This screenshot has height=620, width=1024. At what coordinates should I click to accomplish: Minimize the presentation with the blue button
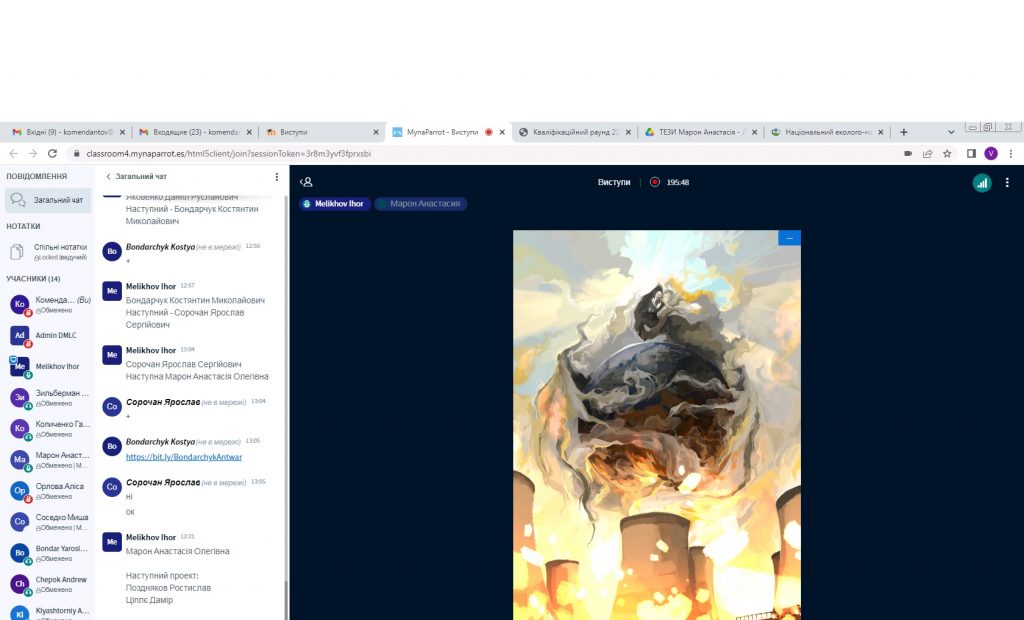coord(789,238)
